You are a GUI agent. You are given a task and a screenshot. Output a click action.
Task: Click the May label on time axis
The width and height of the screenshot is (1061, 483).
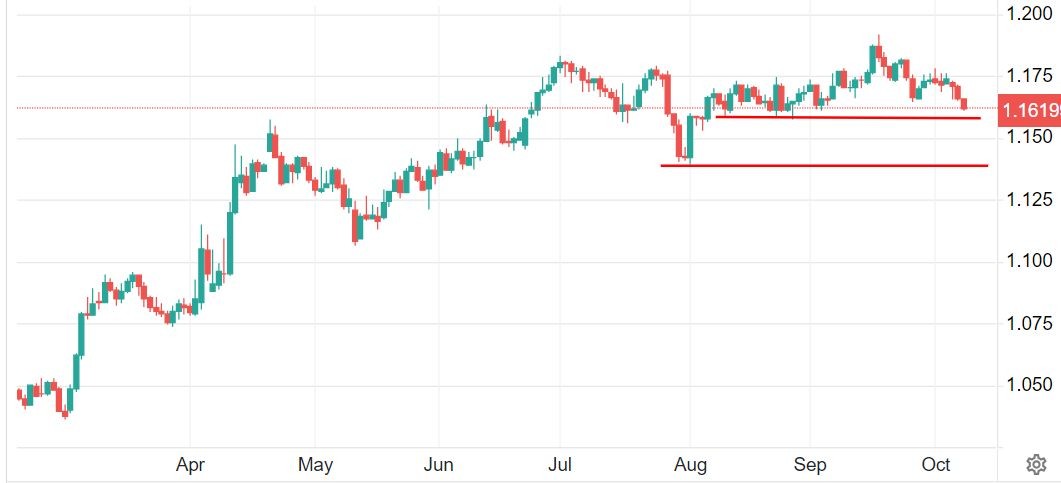pyautogui.click(x=315, y=465)
